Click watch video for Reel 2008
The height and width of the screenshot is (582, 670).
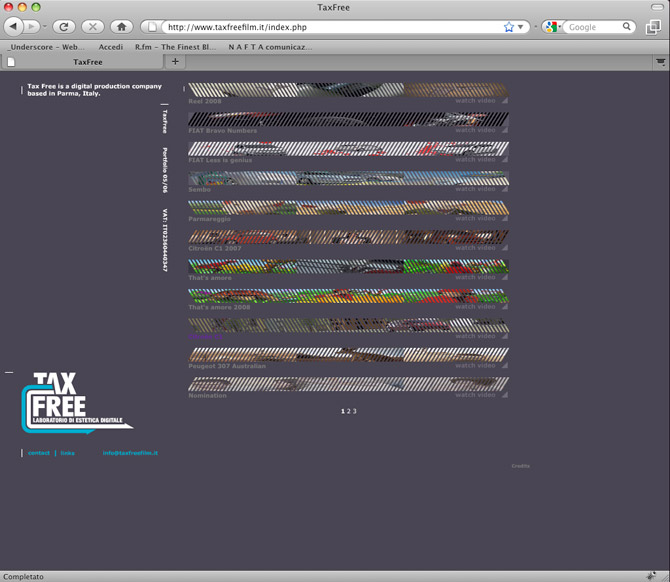[475, 101]
